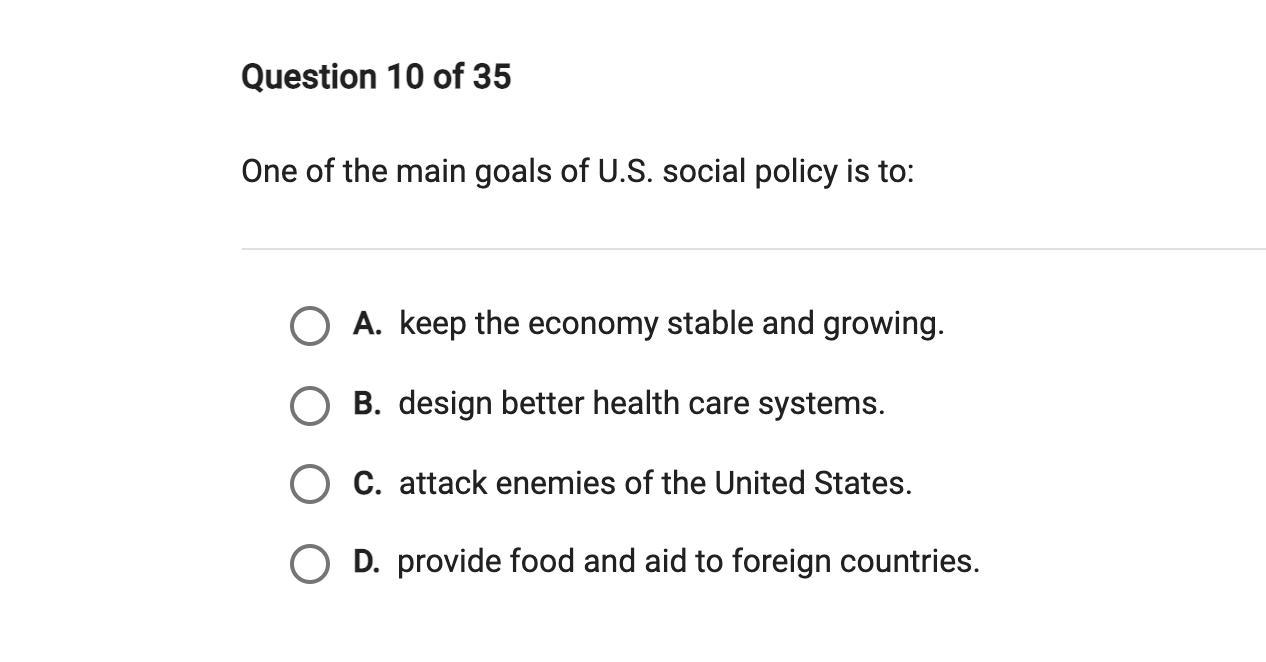Click the "Question 10 of 35" heading
1266x662 pixels.
[376, 77]
